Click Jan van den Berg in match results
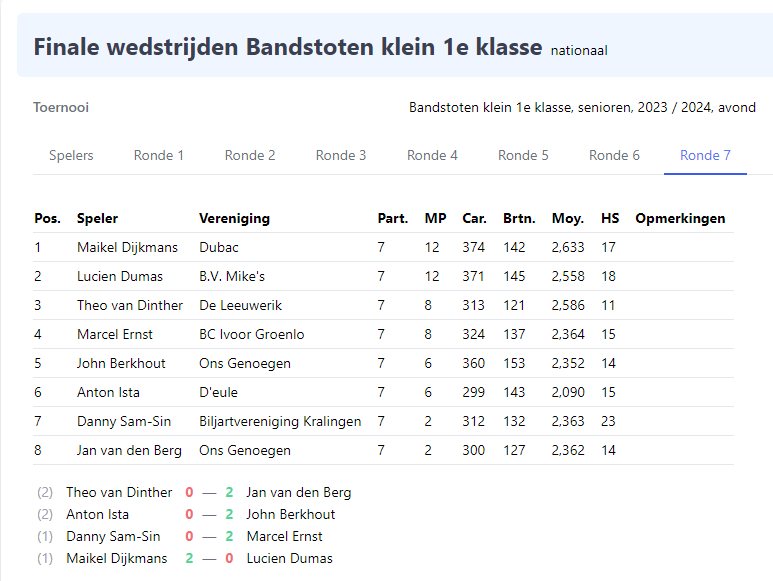Viewport: 773px width, 581px height. (299, 492)
